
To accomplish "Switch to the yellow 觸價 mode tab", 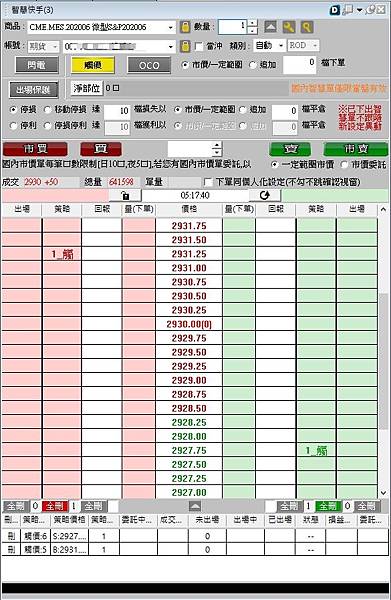I will coord(93,65).
